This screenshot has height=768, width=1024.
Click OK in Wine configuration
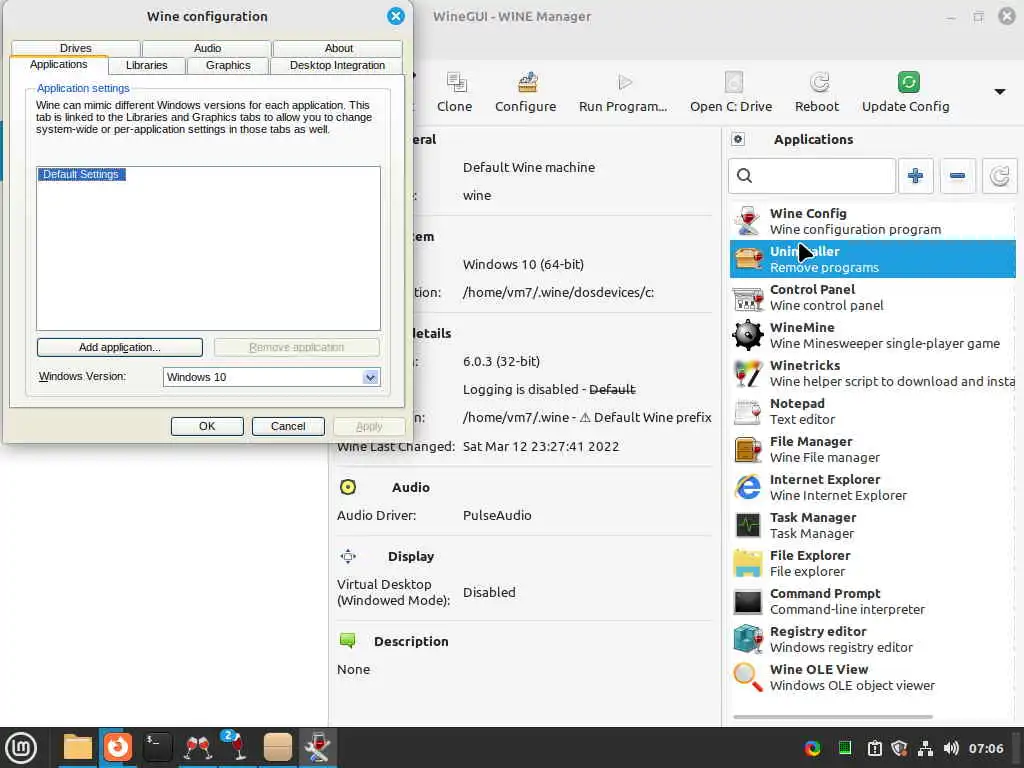pyautogui.click(x=207, y=426)
